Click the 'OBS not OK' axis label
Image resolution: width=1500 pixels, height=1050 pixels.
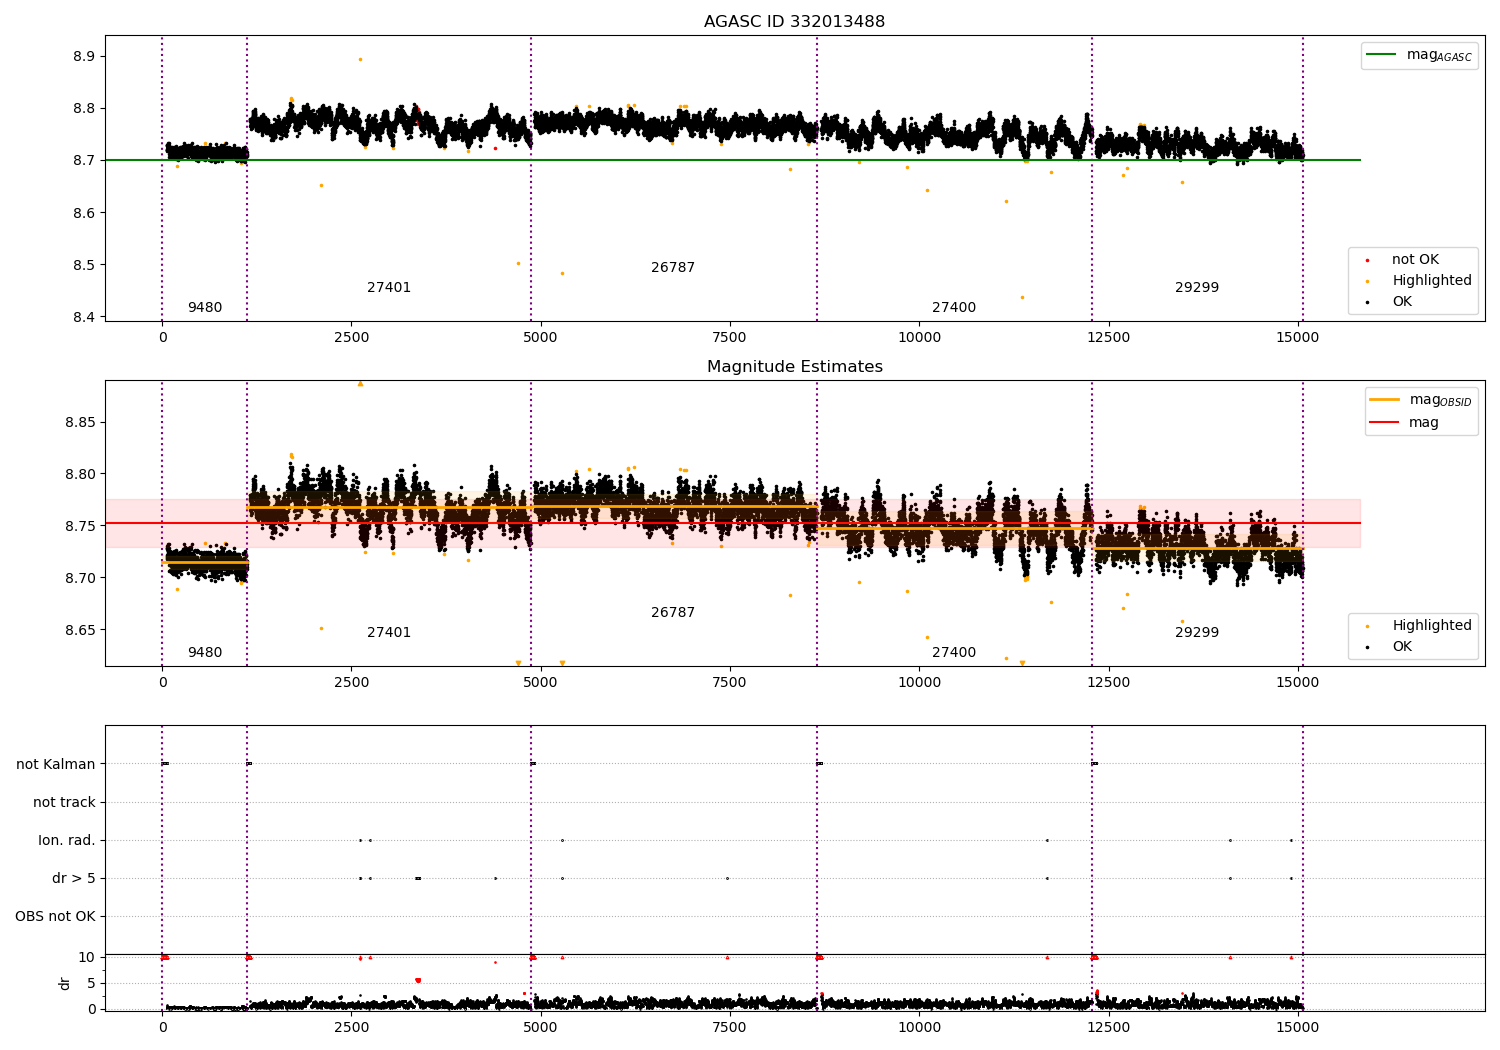pyautogui.click(x=55, y=916)
